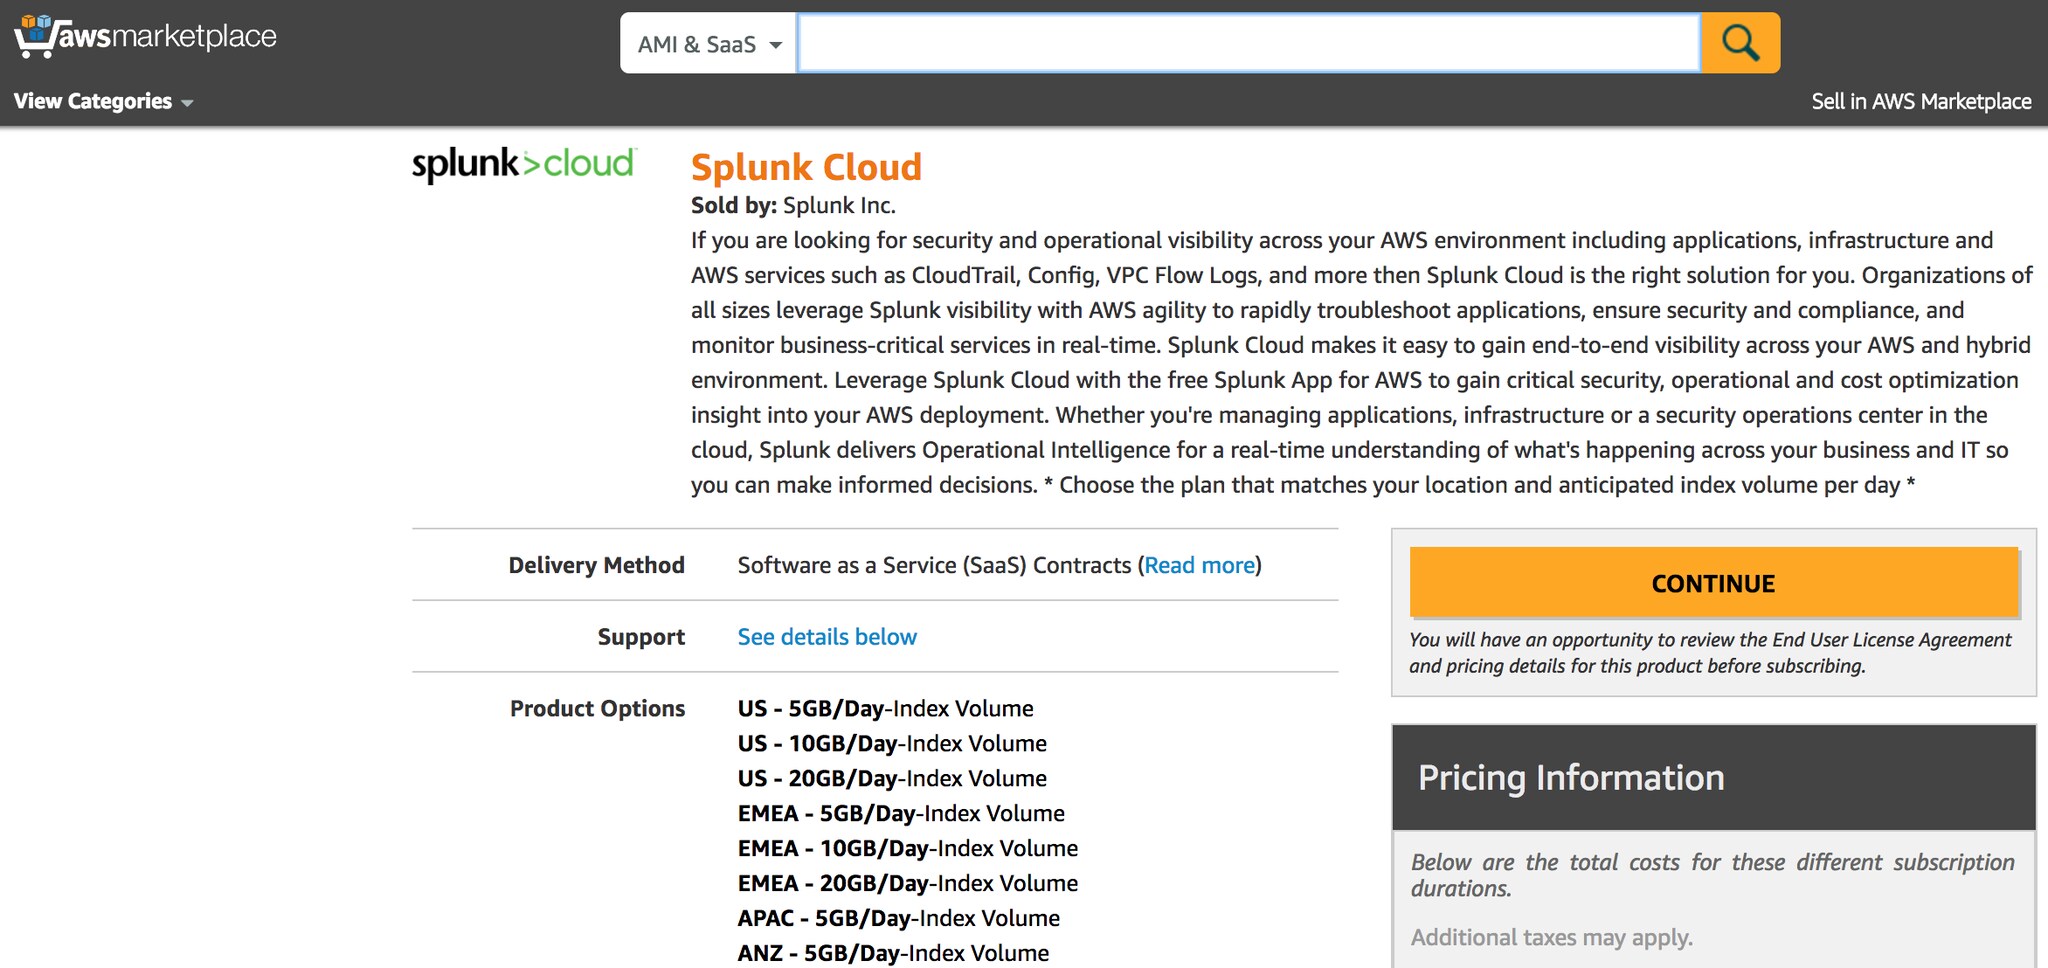Viewport: 2048px width, 968px height.
Task: Open Sell in AWS Marketplace link
Action: point(1921,101)
